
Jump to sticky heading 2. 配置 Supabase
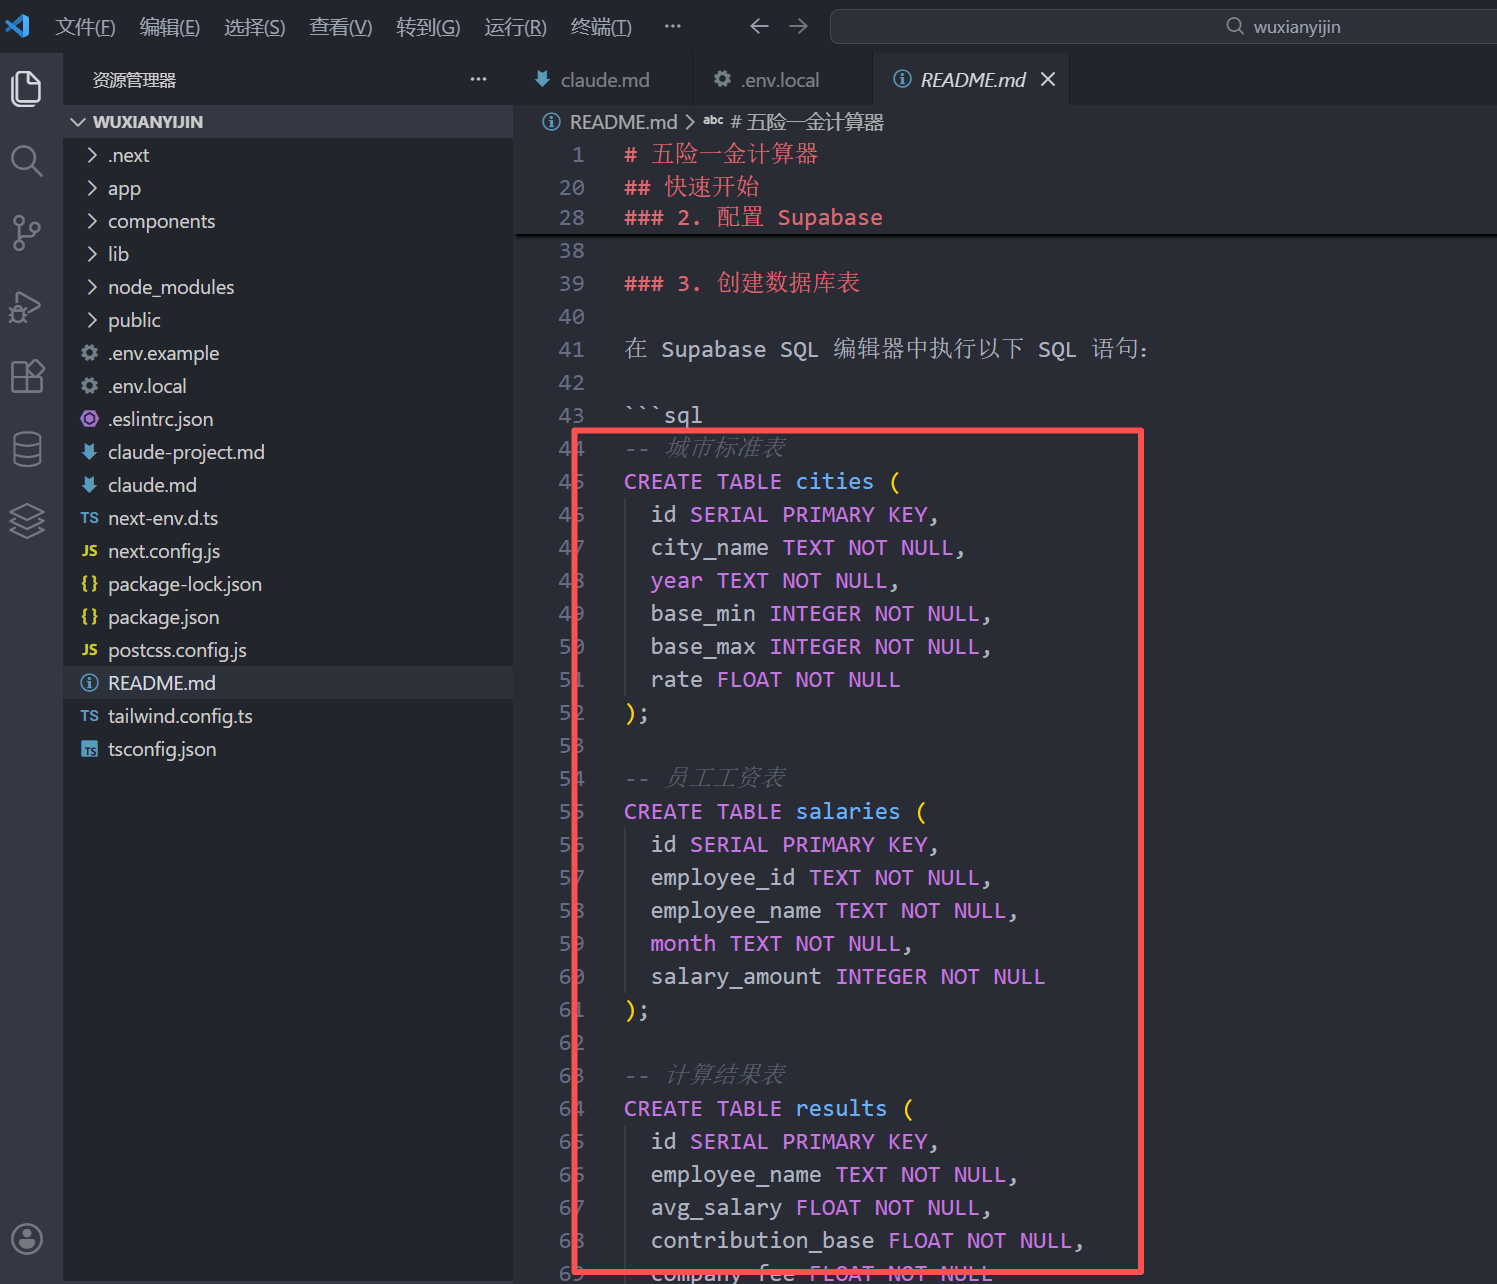point(780,218)
